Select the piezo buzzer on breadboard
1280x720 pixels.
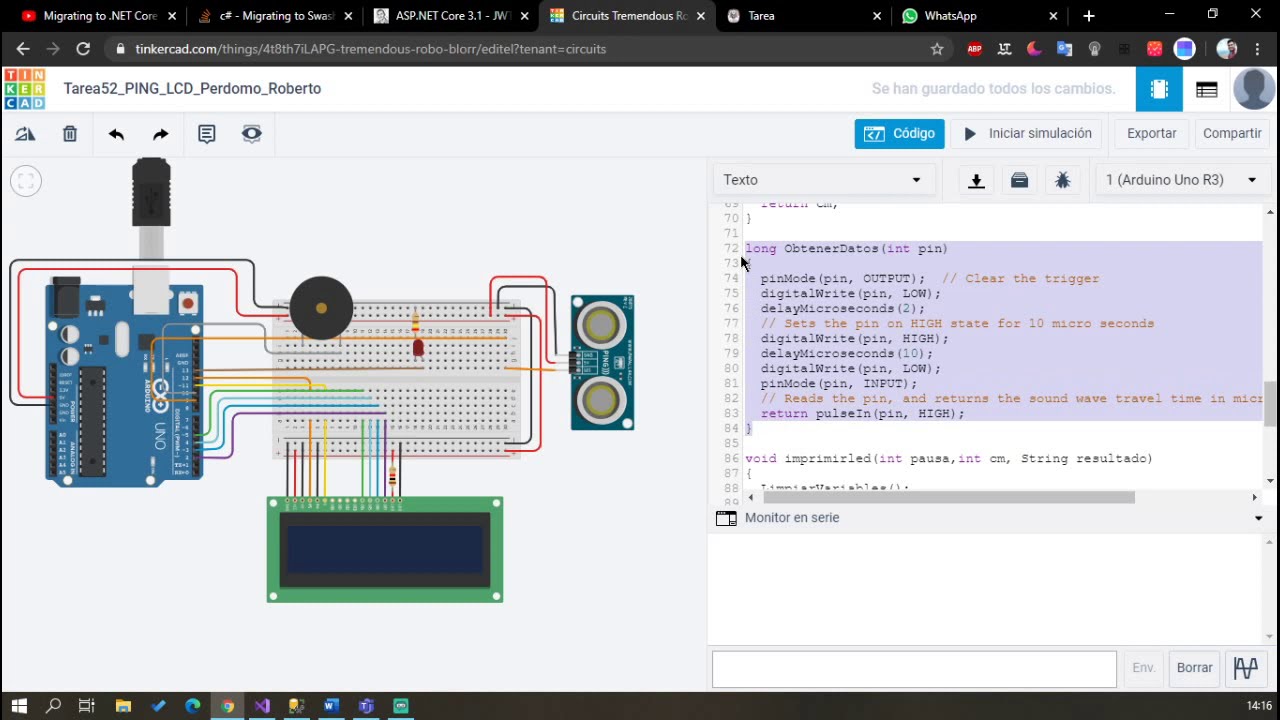pos(321,307)
